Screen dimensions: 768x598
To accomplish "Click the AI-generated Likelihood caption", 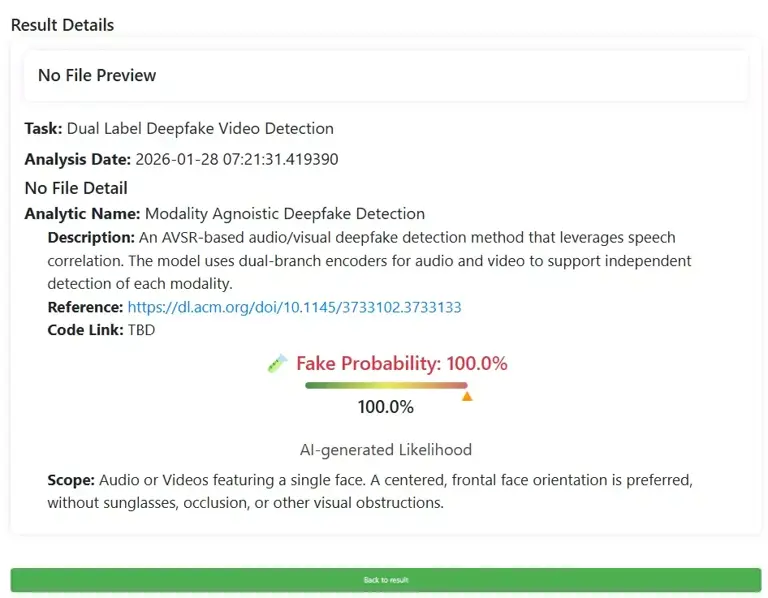I will point(385,450).
